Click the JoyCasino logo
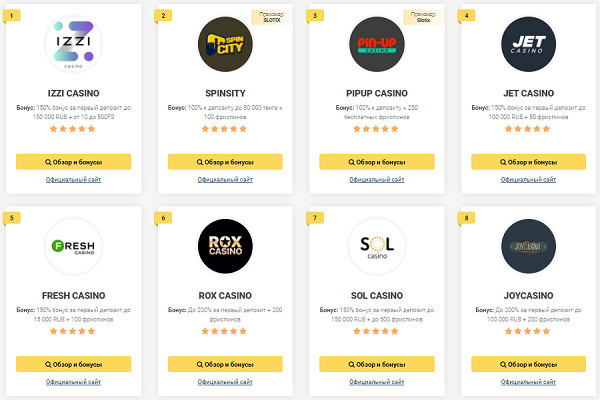Viewport: 600px width, 400px height. 529,246
